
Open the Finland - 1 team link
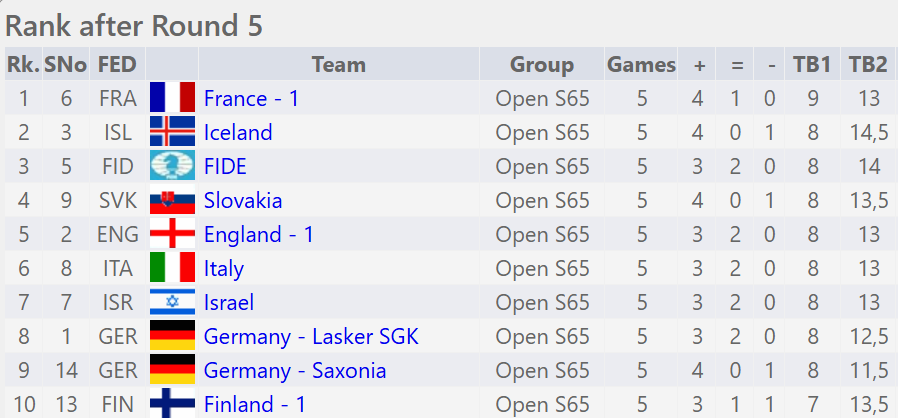coord(255,404)
